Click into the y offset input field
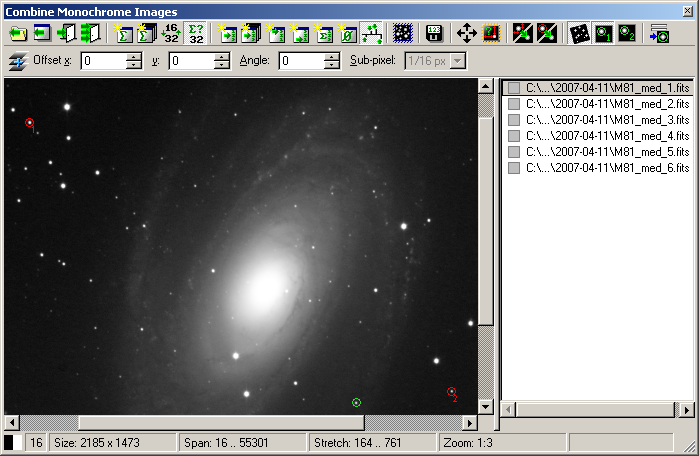 click(191, 61)
